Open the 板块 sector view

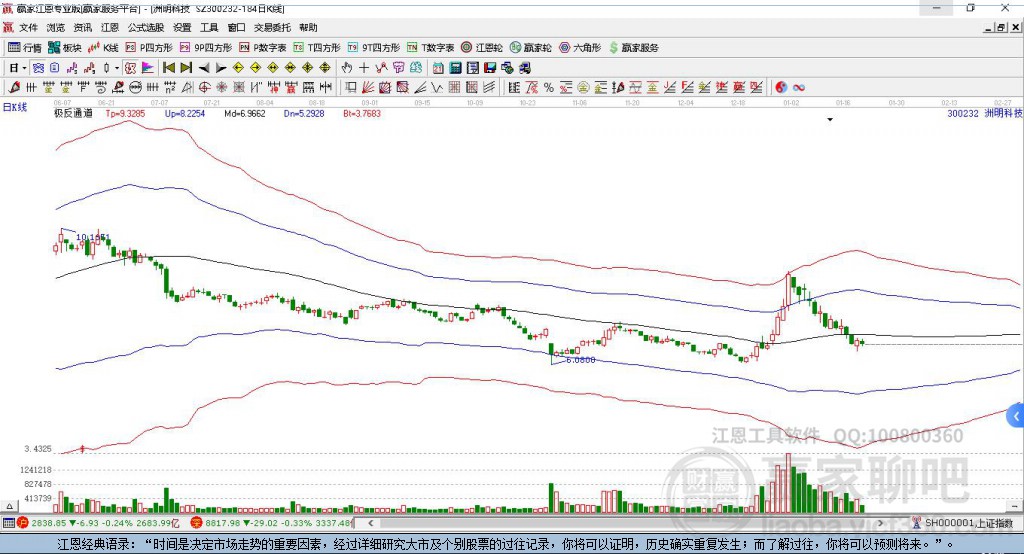(x=65, y=48)
